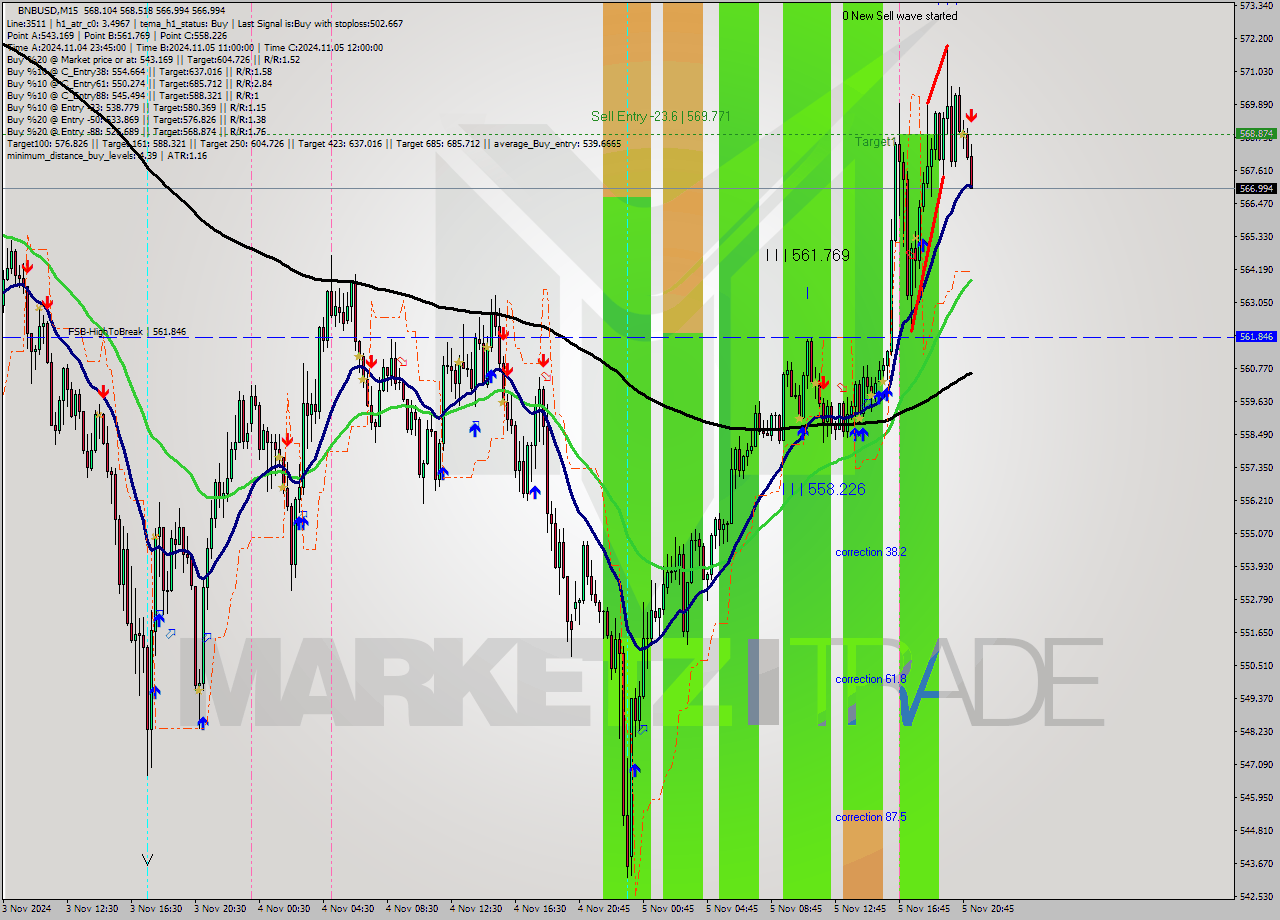1280x920 pixels.
Task: Click the 569.890 price axis label
Action: pyautogui.click(x=1256, y=104)
